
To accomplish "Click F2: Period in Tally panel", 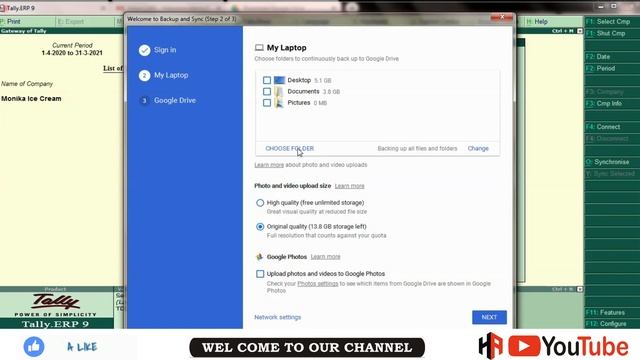I will [600, 69].
